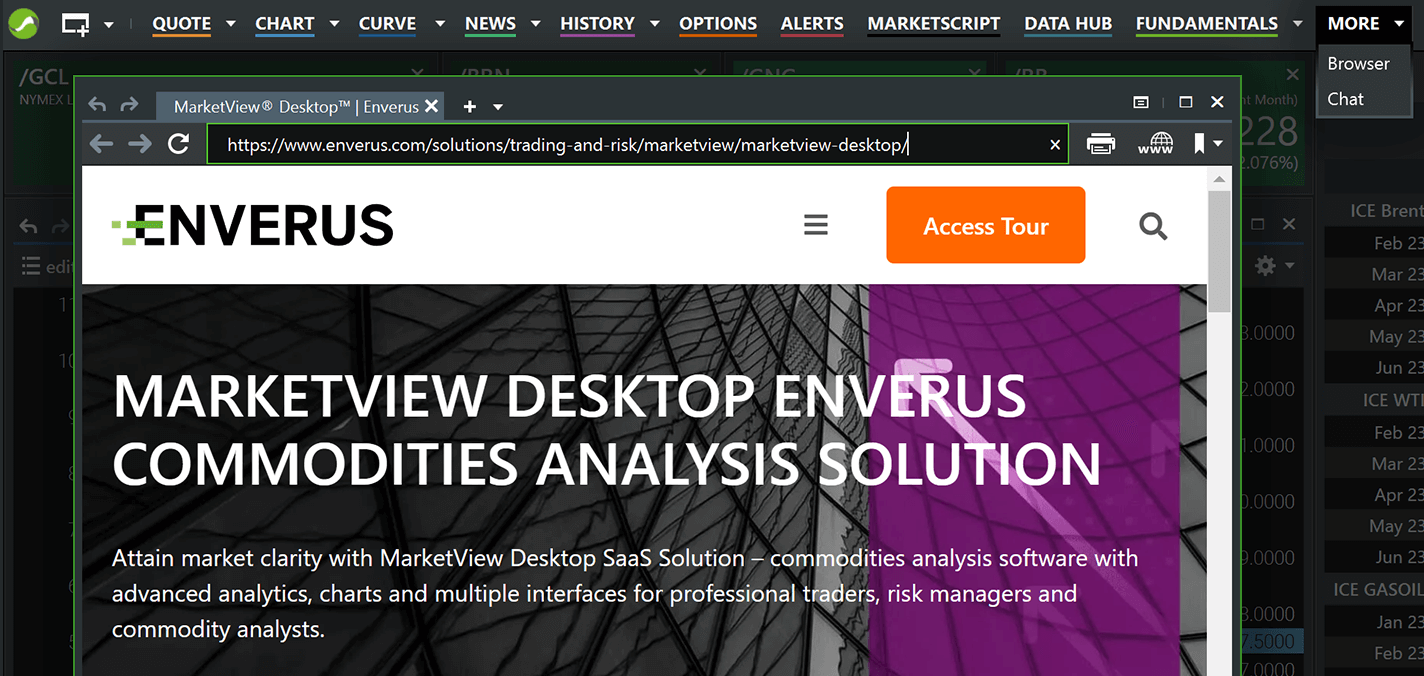Expand the dropdown arrow beside CHART
This screenshot has width=1424, height=676.
tap(334, 23)
